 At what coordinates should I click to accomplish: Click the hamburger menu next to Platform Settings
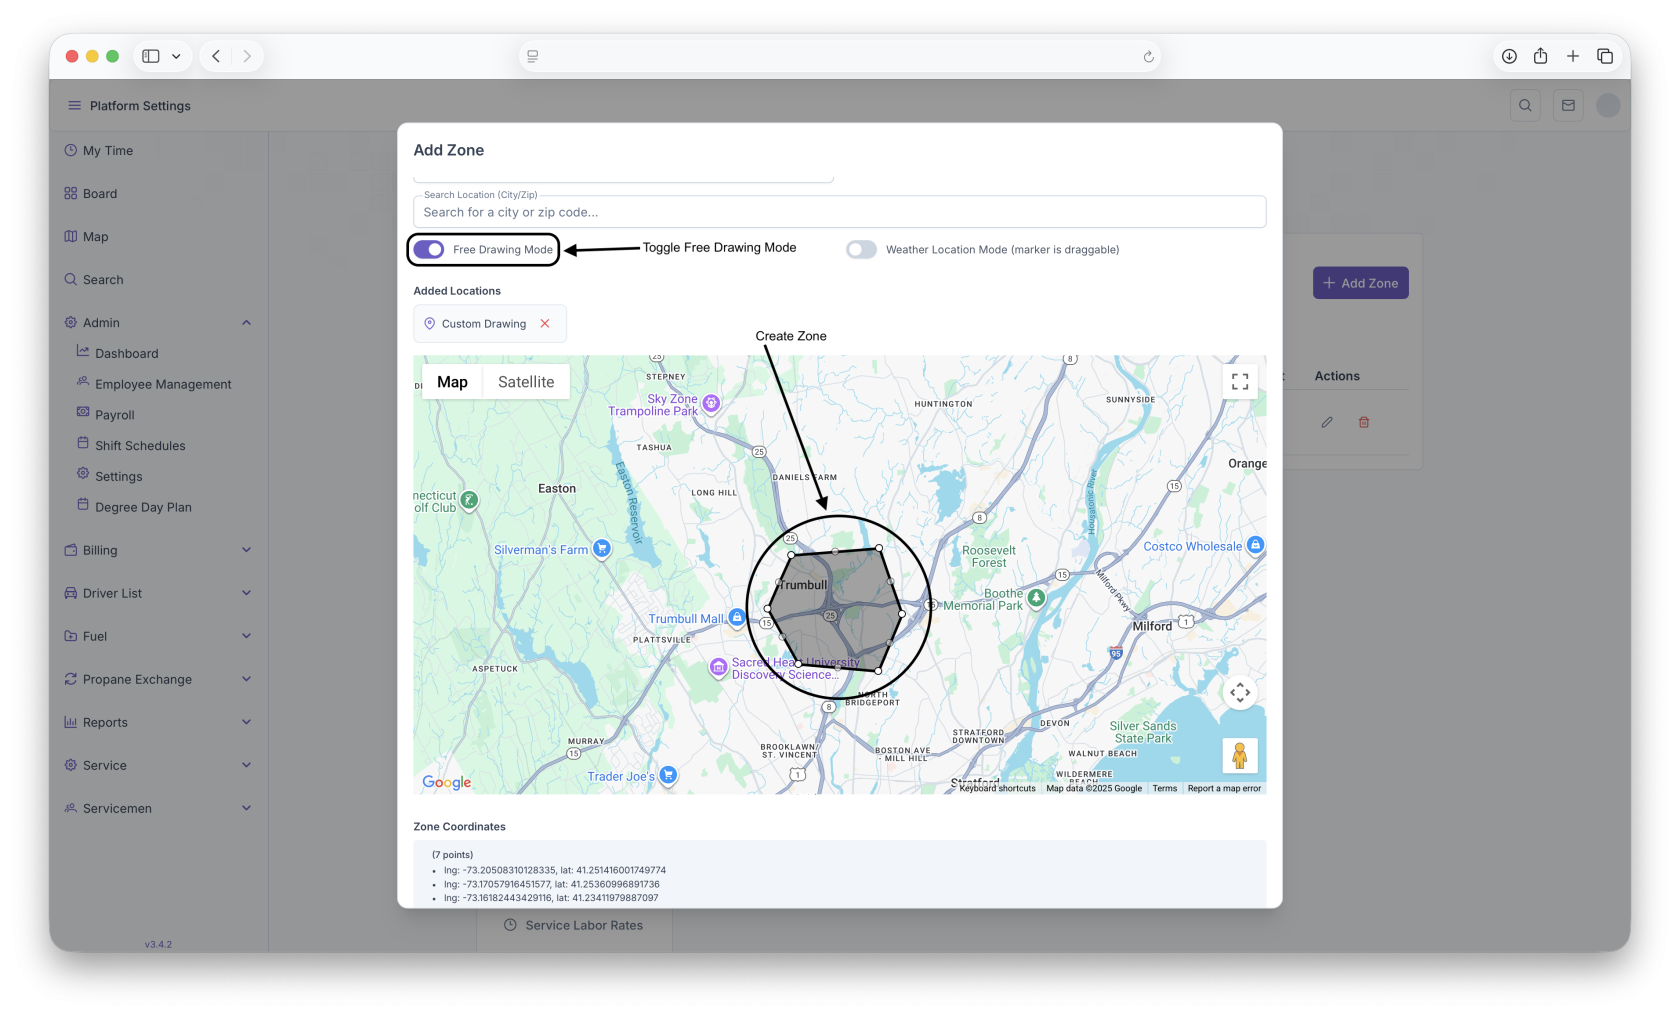coord(74,106)
